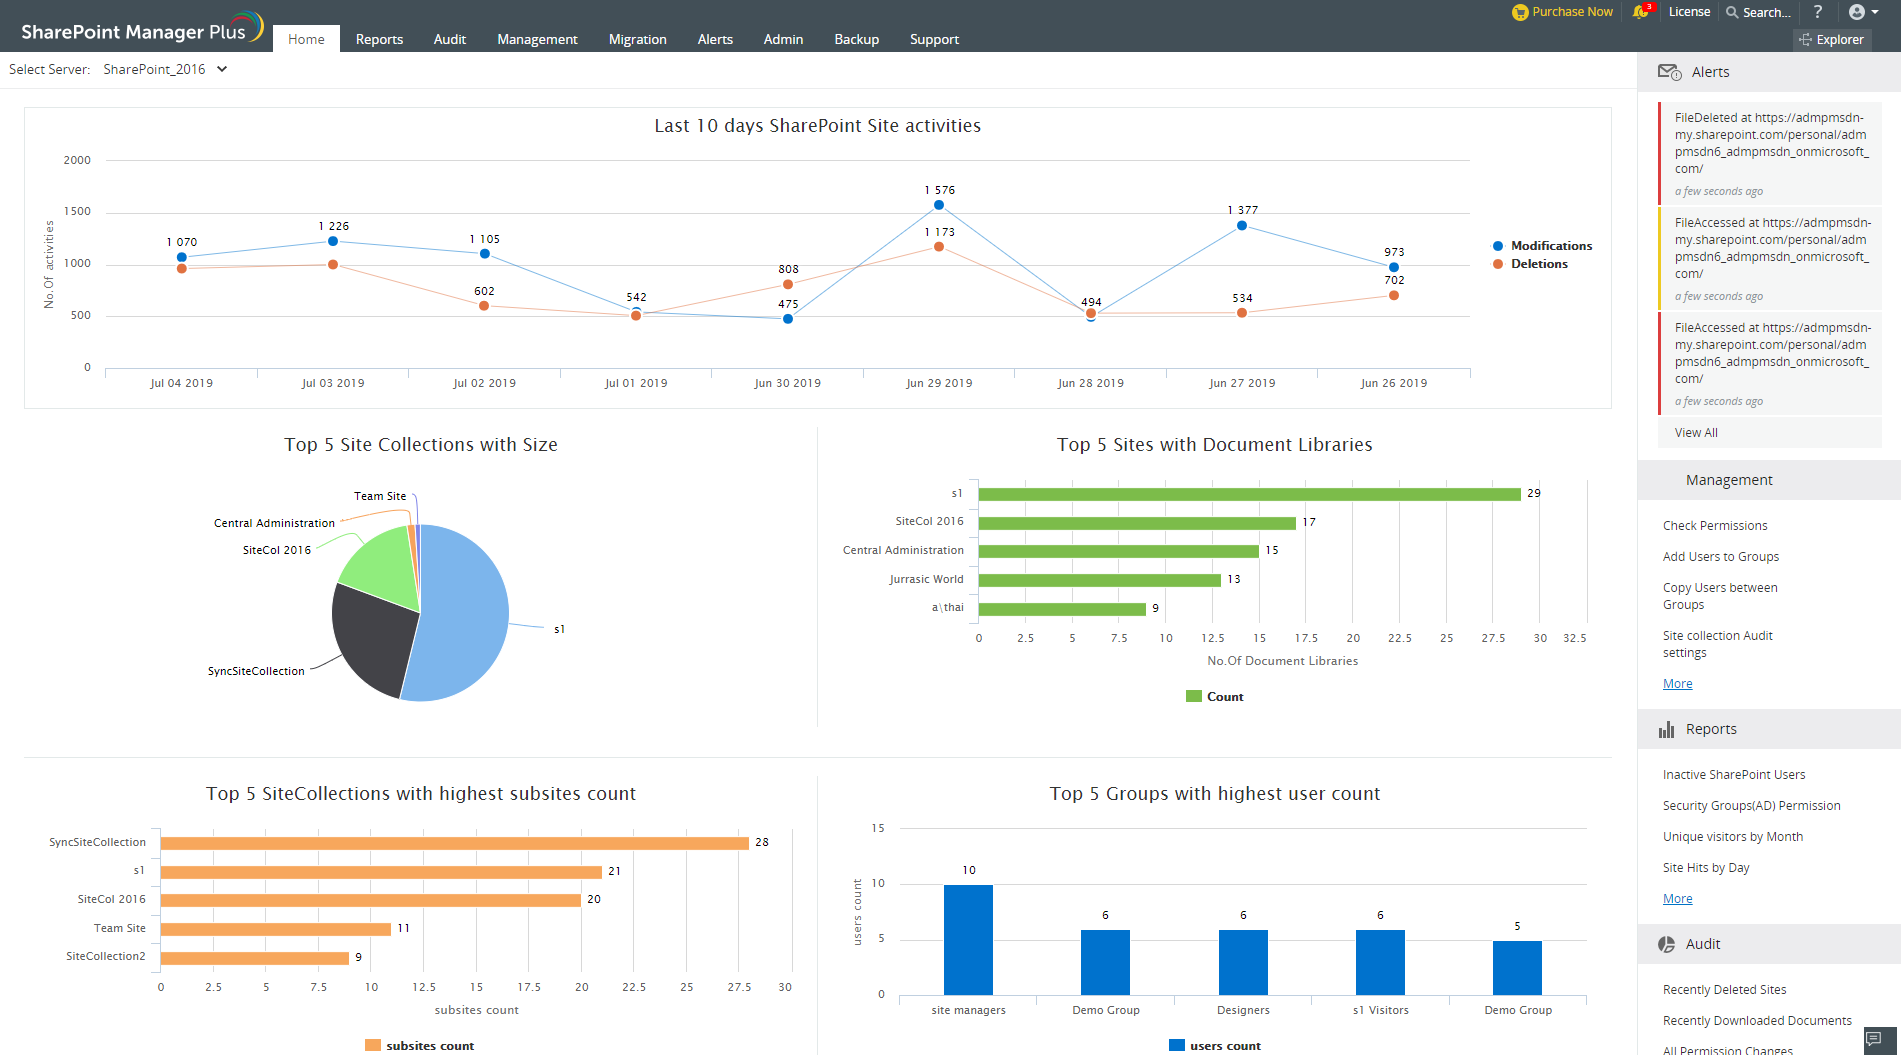
Task: Open Site Hits by Day report
Action: point(1706,868)
